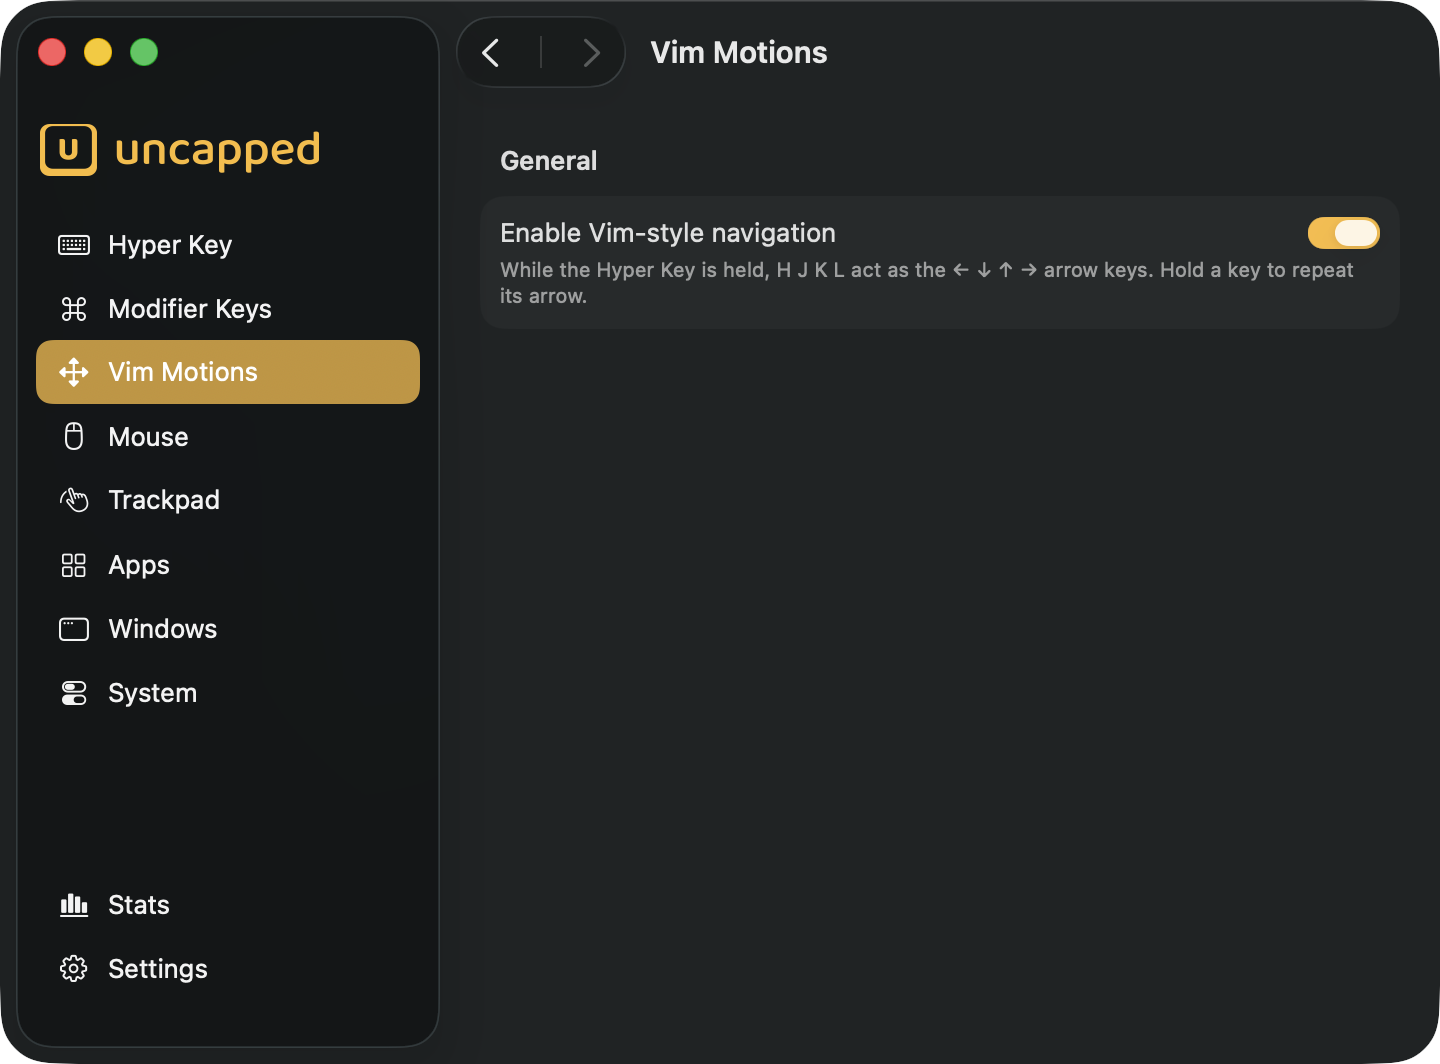Click the Modifier Keys command symbol icon
The width and height of the screenshot is (1440, 1064).
[x=74, y=309]
